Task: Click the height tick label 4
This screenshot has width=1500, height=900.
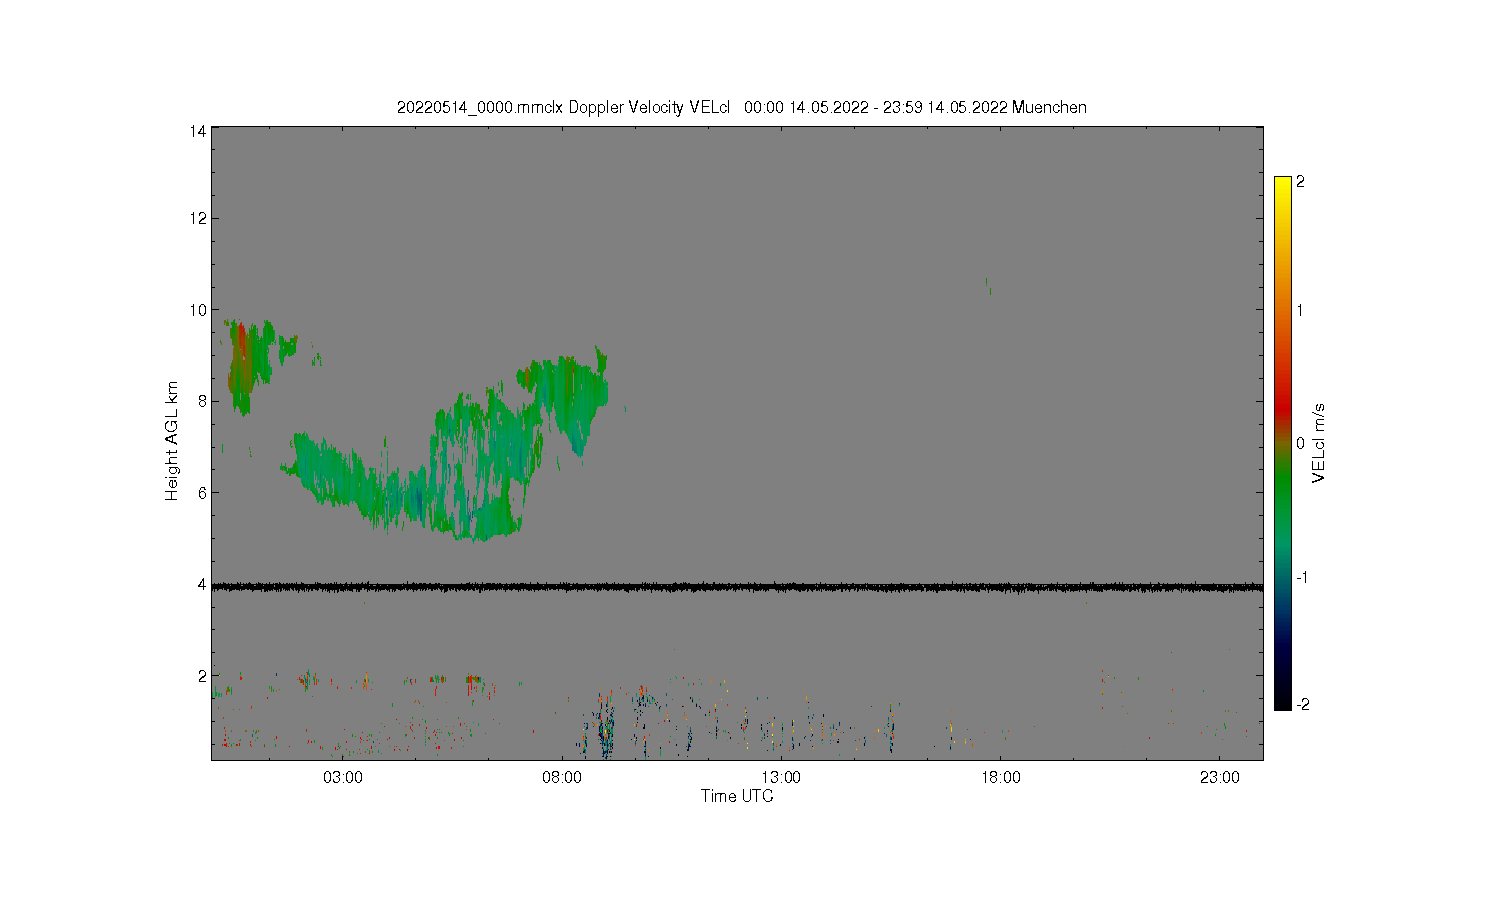Action: pyautogui.click(x=202, y=584)
